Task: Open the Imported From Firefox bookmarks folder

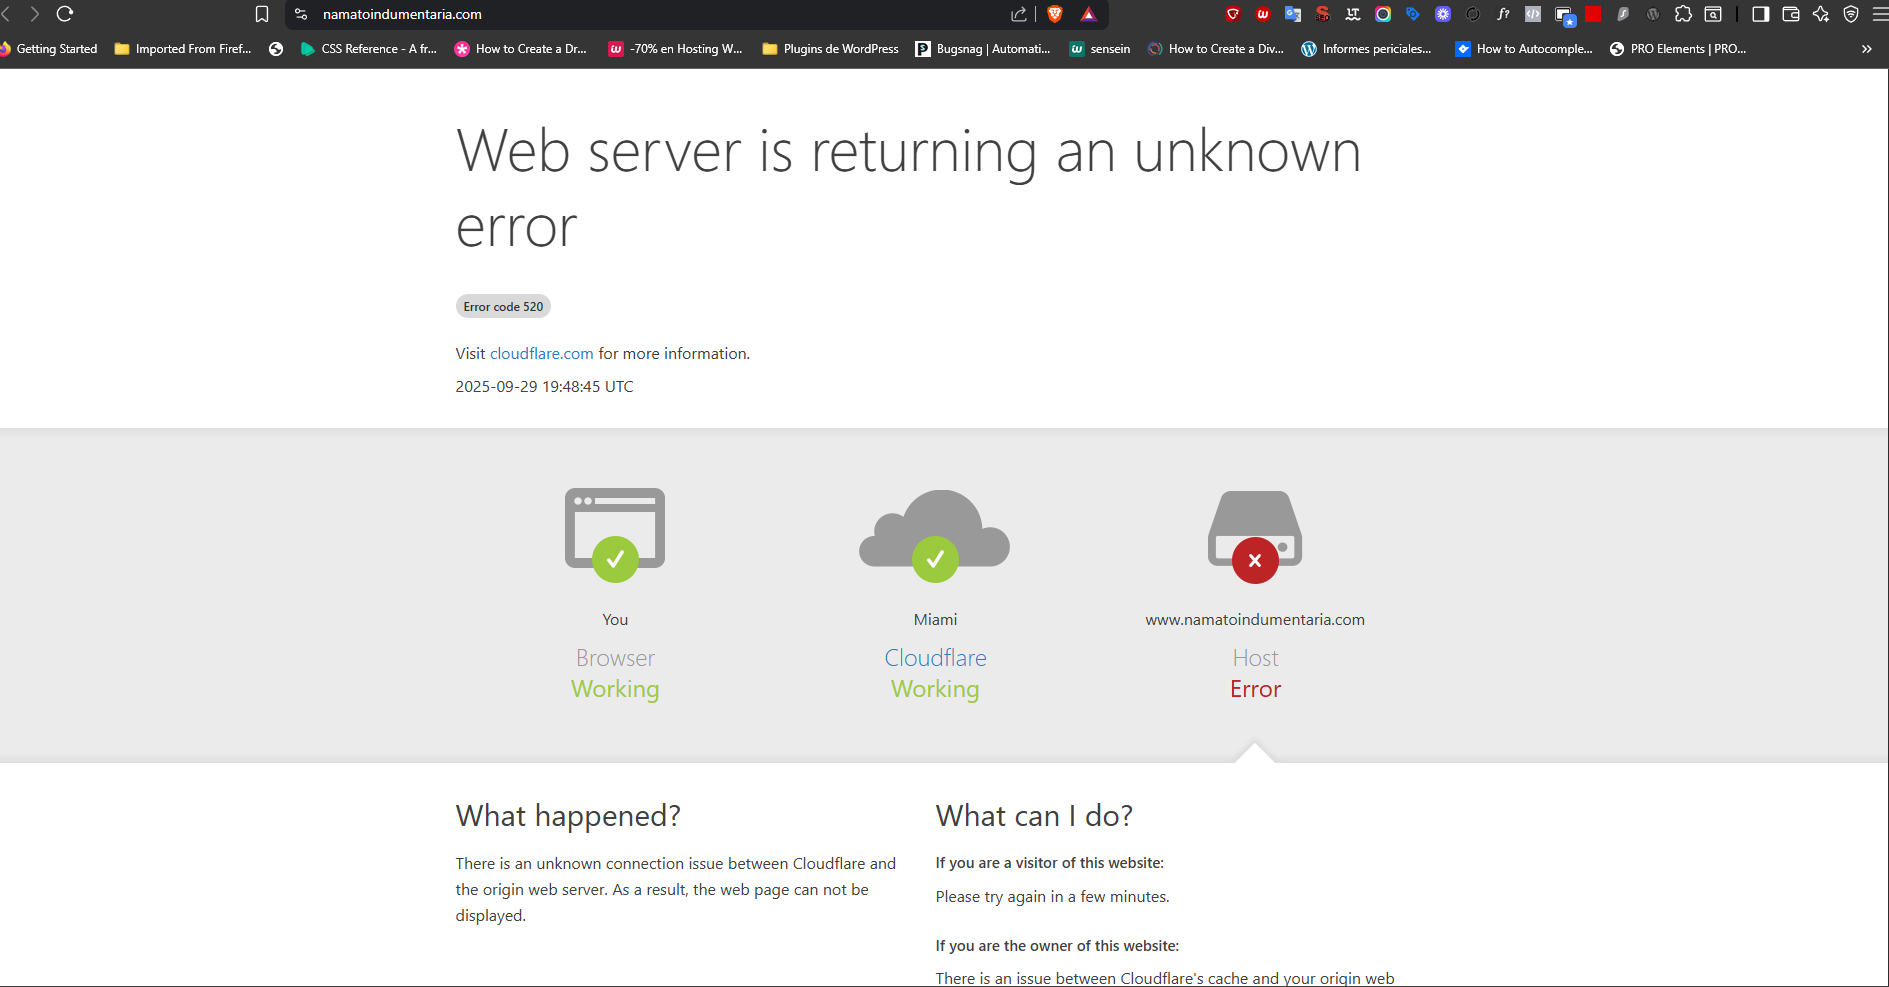Action: tap(183, 49)
